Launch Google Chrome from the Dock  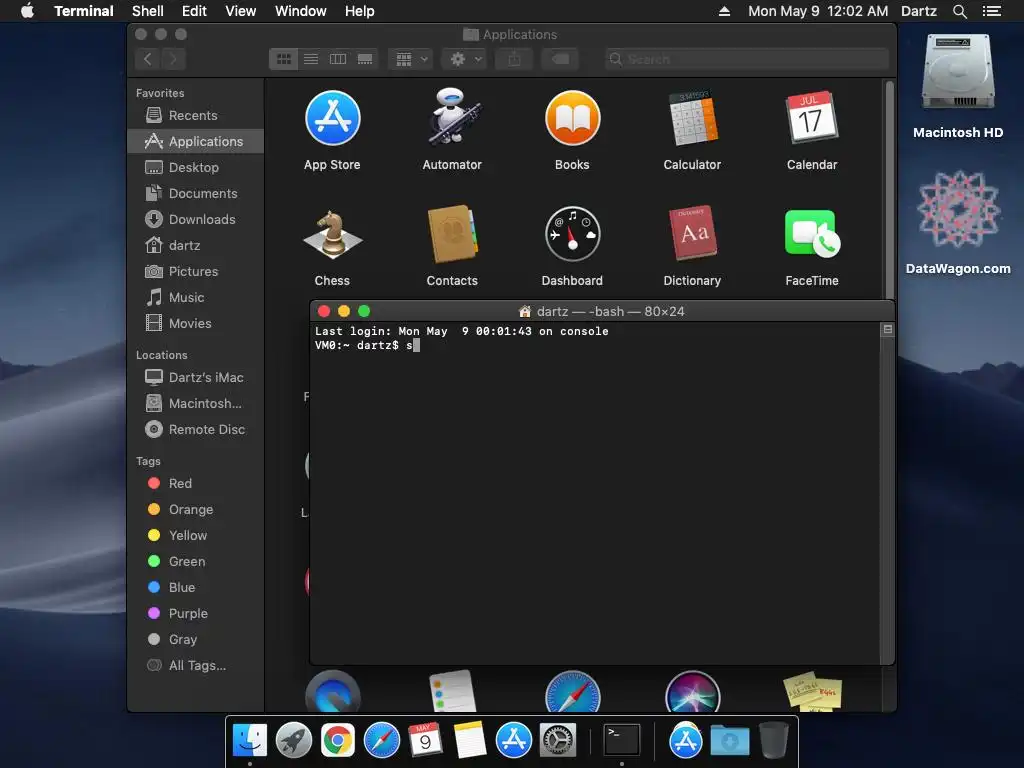(338, 741)
